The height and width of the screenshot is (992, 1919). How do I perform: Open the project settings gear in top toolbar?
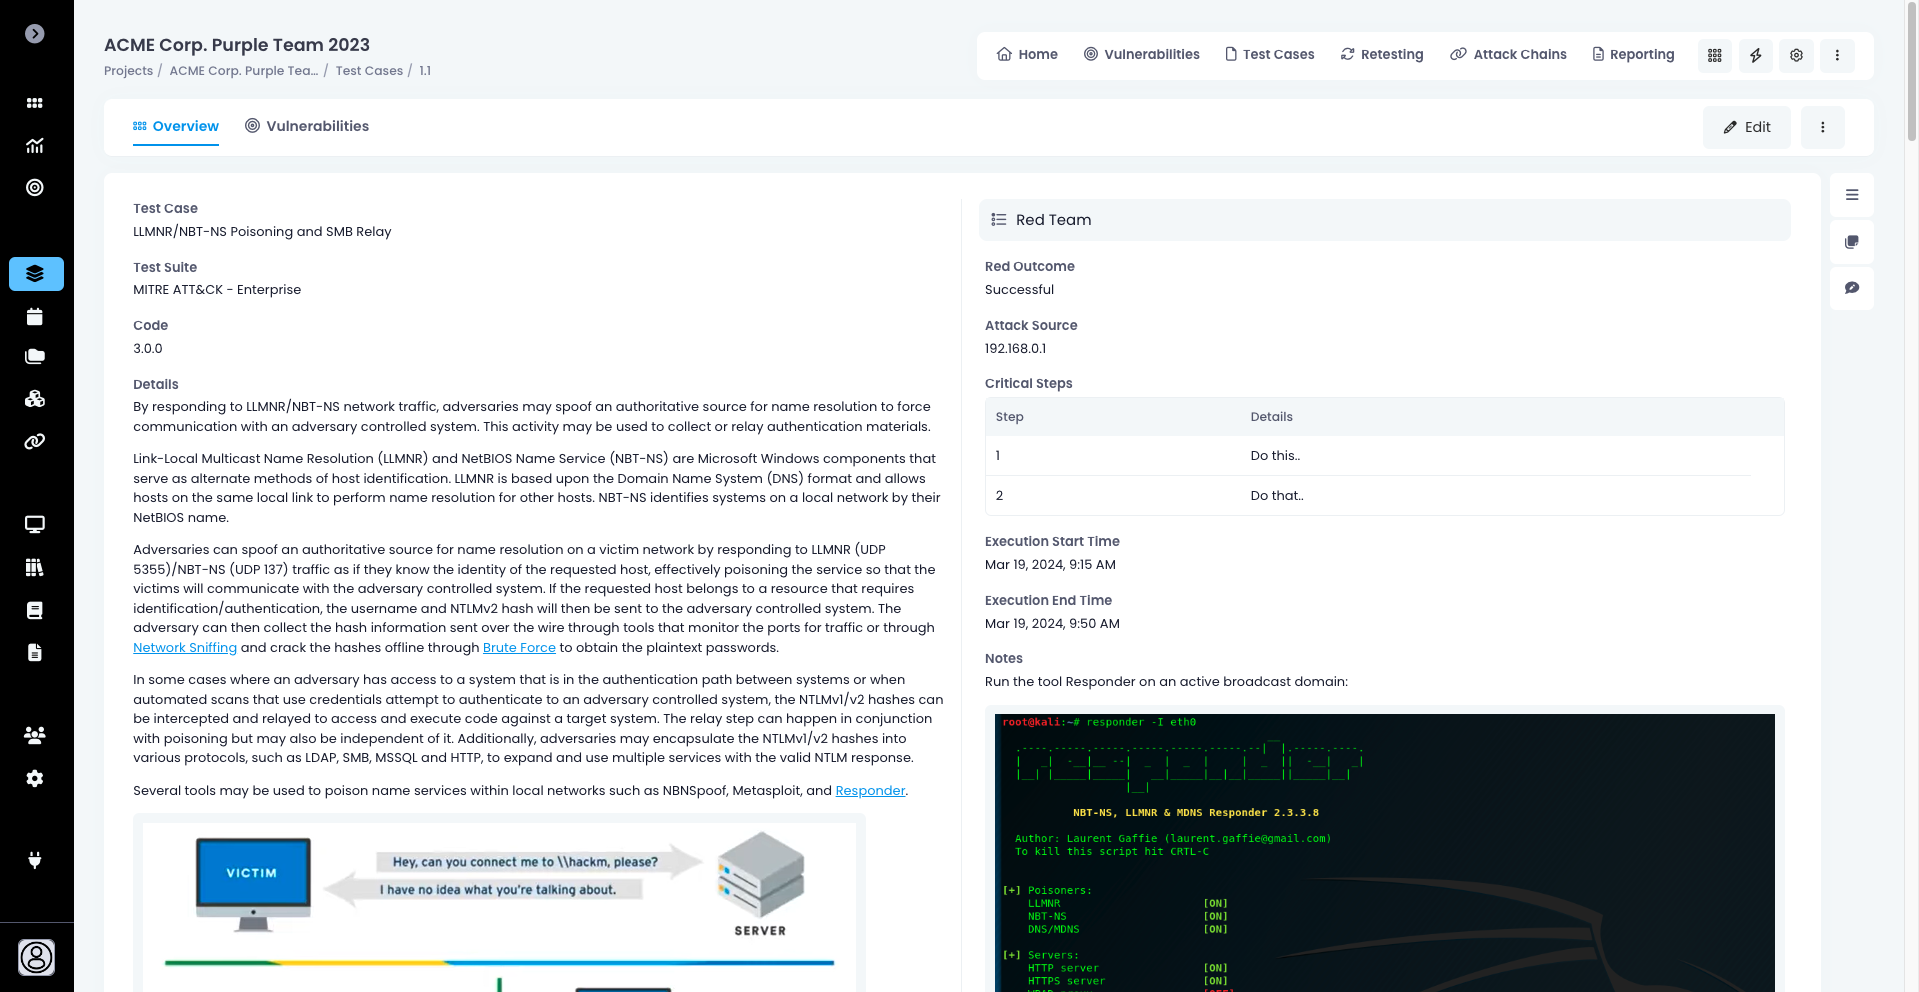[1797, 56]
